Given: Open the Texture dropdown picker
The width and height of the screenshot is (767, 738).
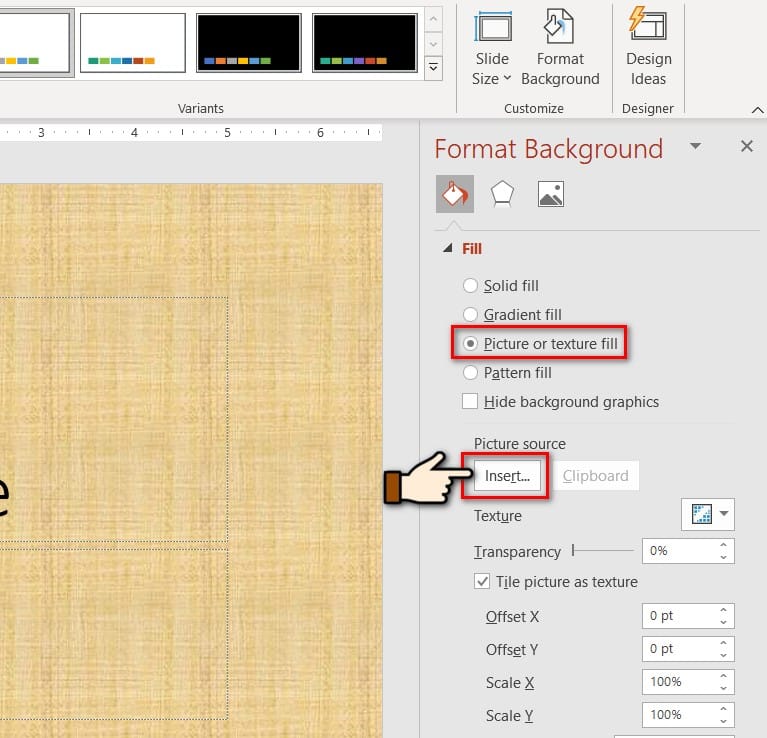Looking at the screenshot, I should tap(708, 514).
